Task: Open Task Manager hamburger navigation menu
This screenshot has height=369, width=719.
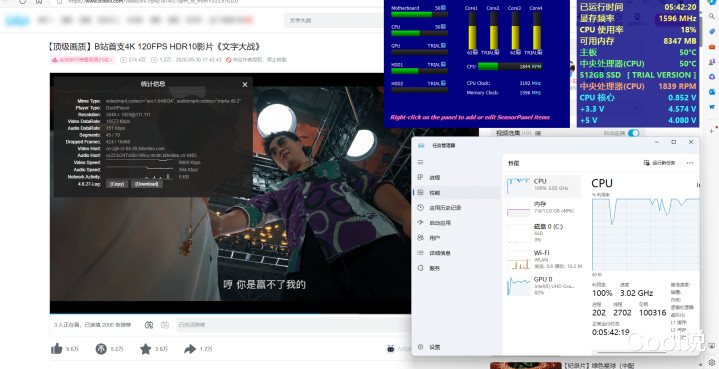Action: (x=420, y=162)
